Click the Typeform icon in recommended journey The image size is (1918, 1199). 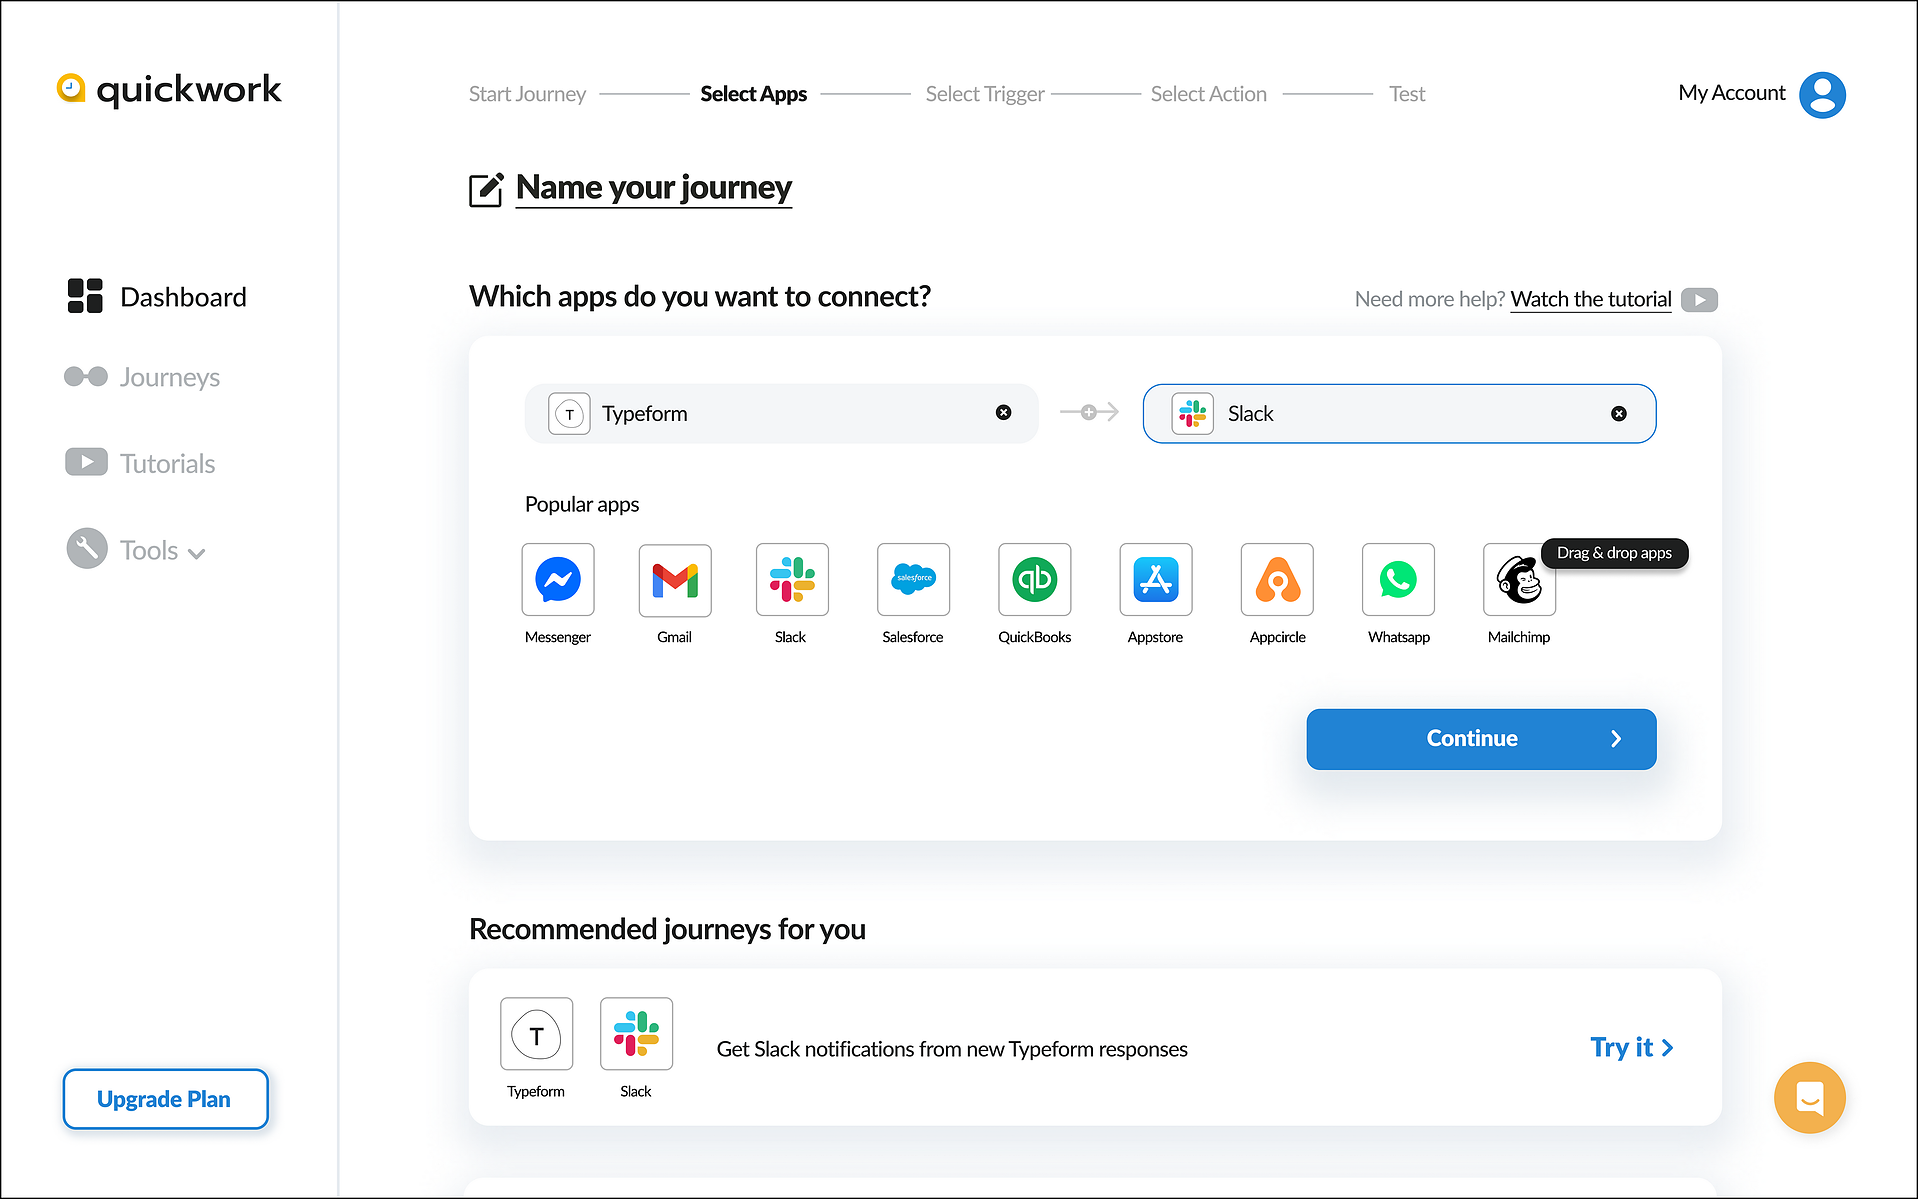(537, 1034)
